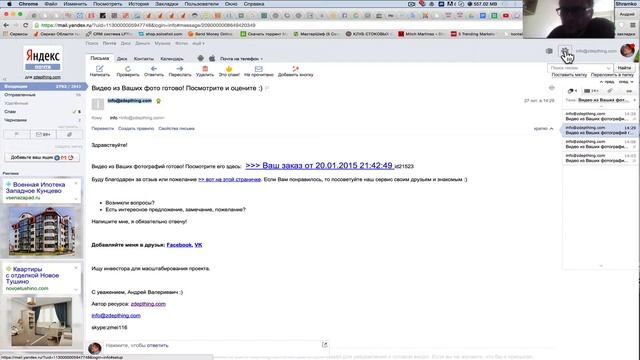The width and height of the screenshot is (640, 360).
Task: Click the Удалить trash icon
Action: 205,69
